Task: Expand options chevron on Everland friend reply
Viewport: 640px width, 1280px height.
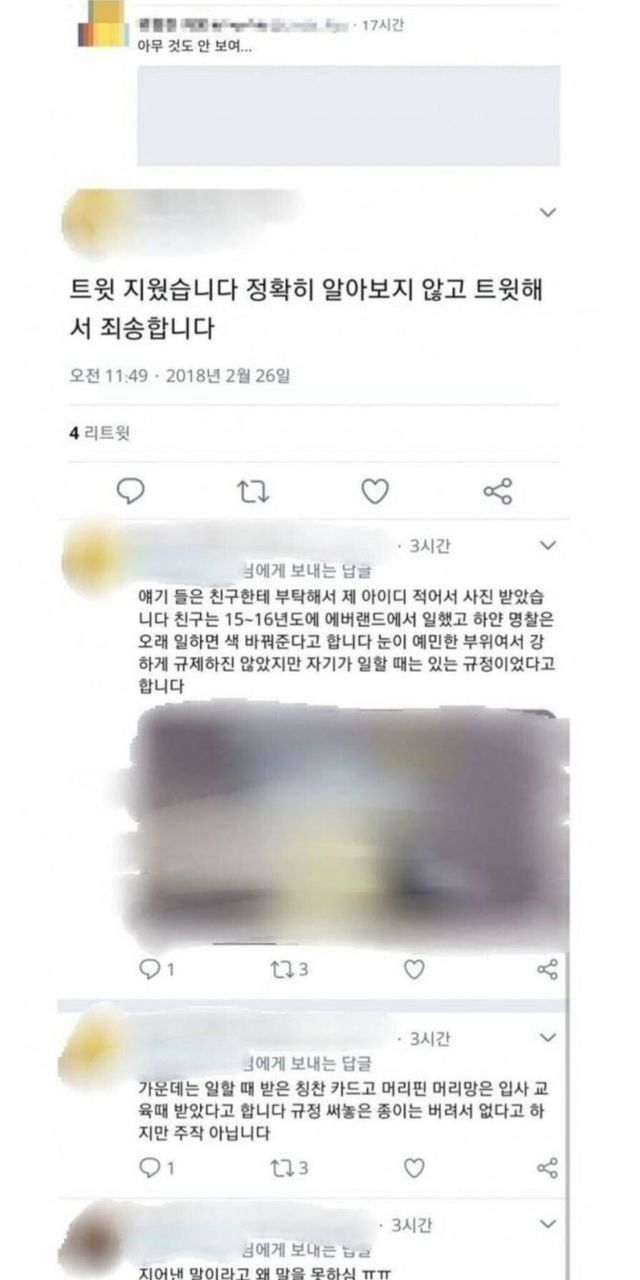Action: (547, 545)
